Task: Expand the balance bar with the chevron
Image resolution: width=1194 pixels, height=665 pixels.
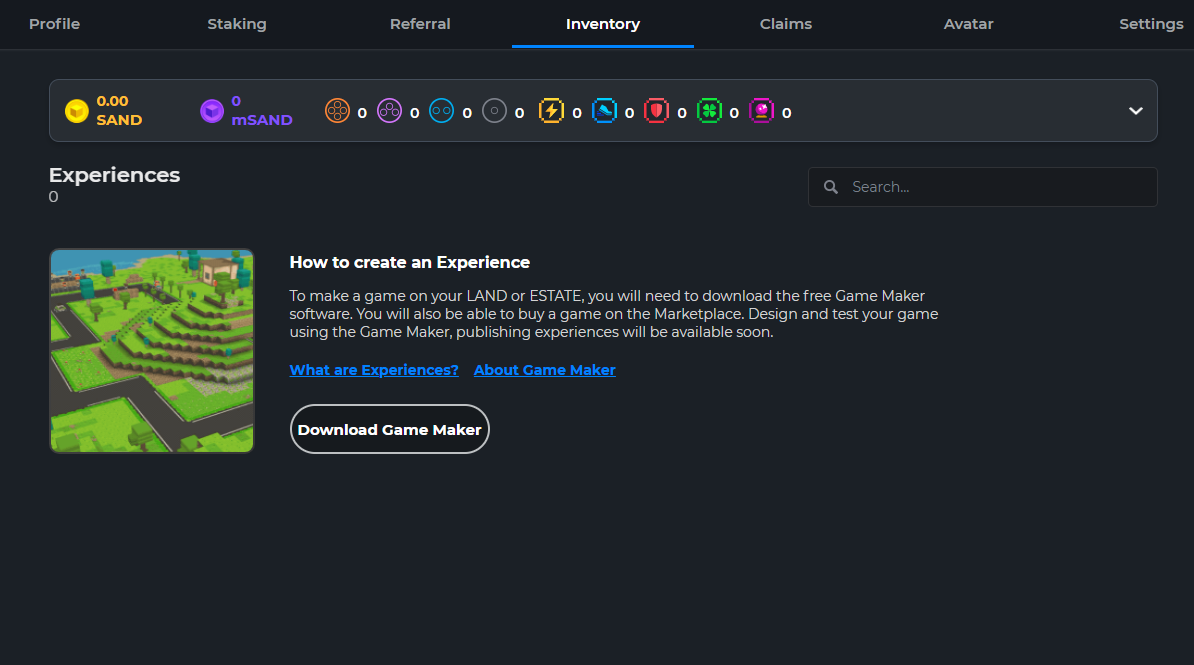Action: click(x=1135, y=111)
